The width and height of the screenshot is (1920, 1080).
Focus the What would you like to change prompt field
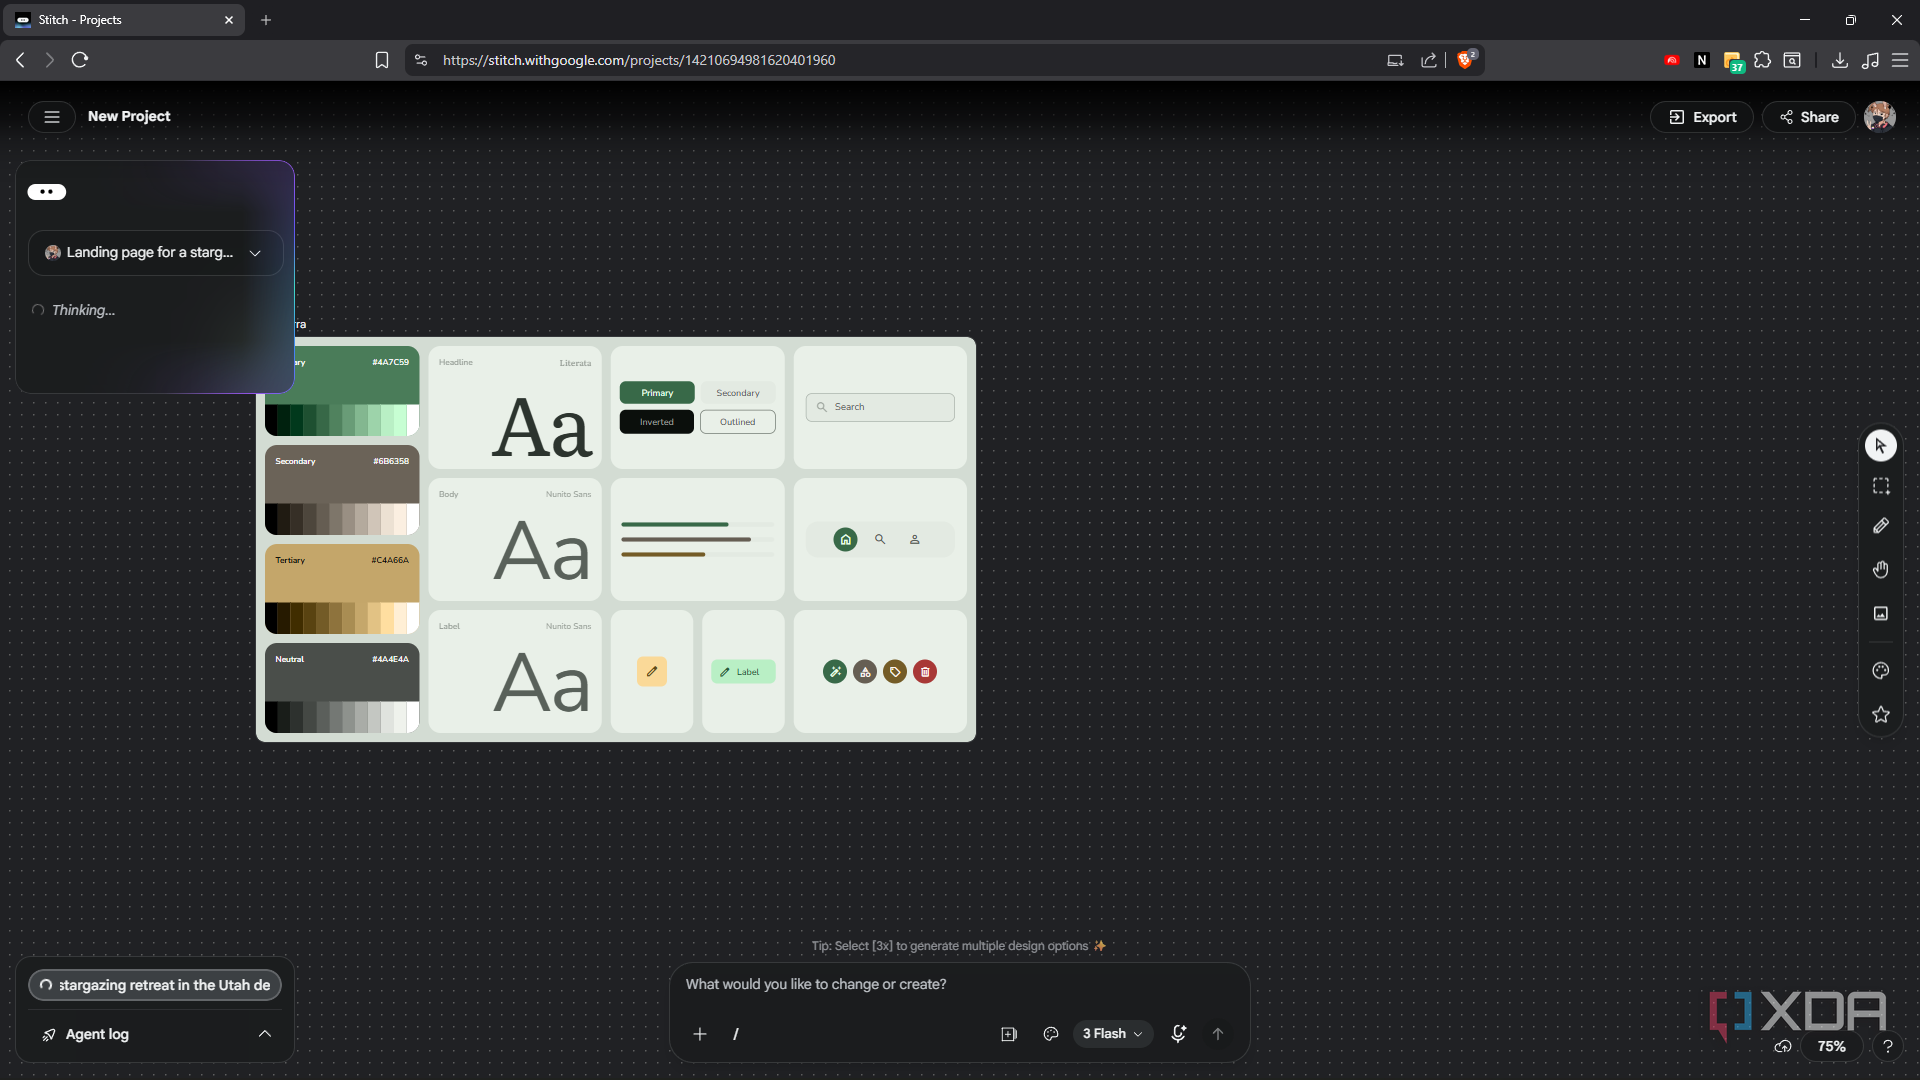958,985
